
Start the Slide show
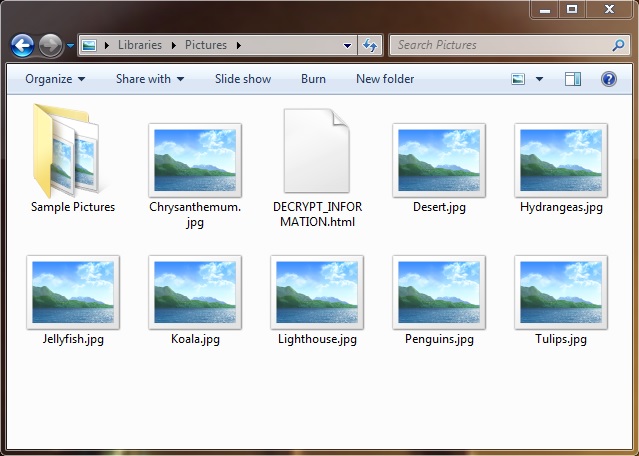click(243, 79)
